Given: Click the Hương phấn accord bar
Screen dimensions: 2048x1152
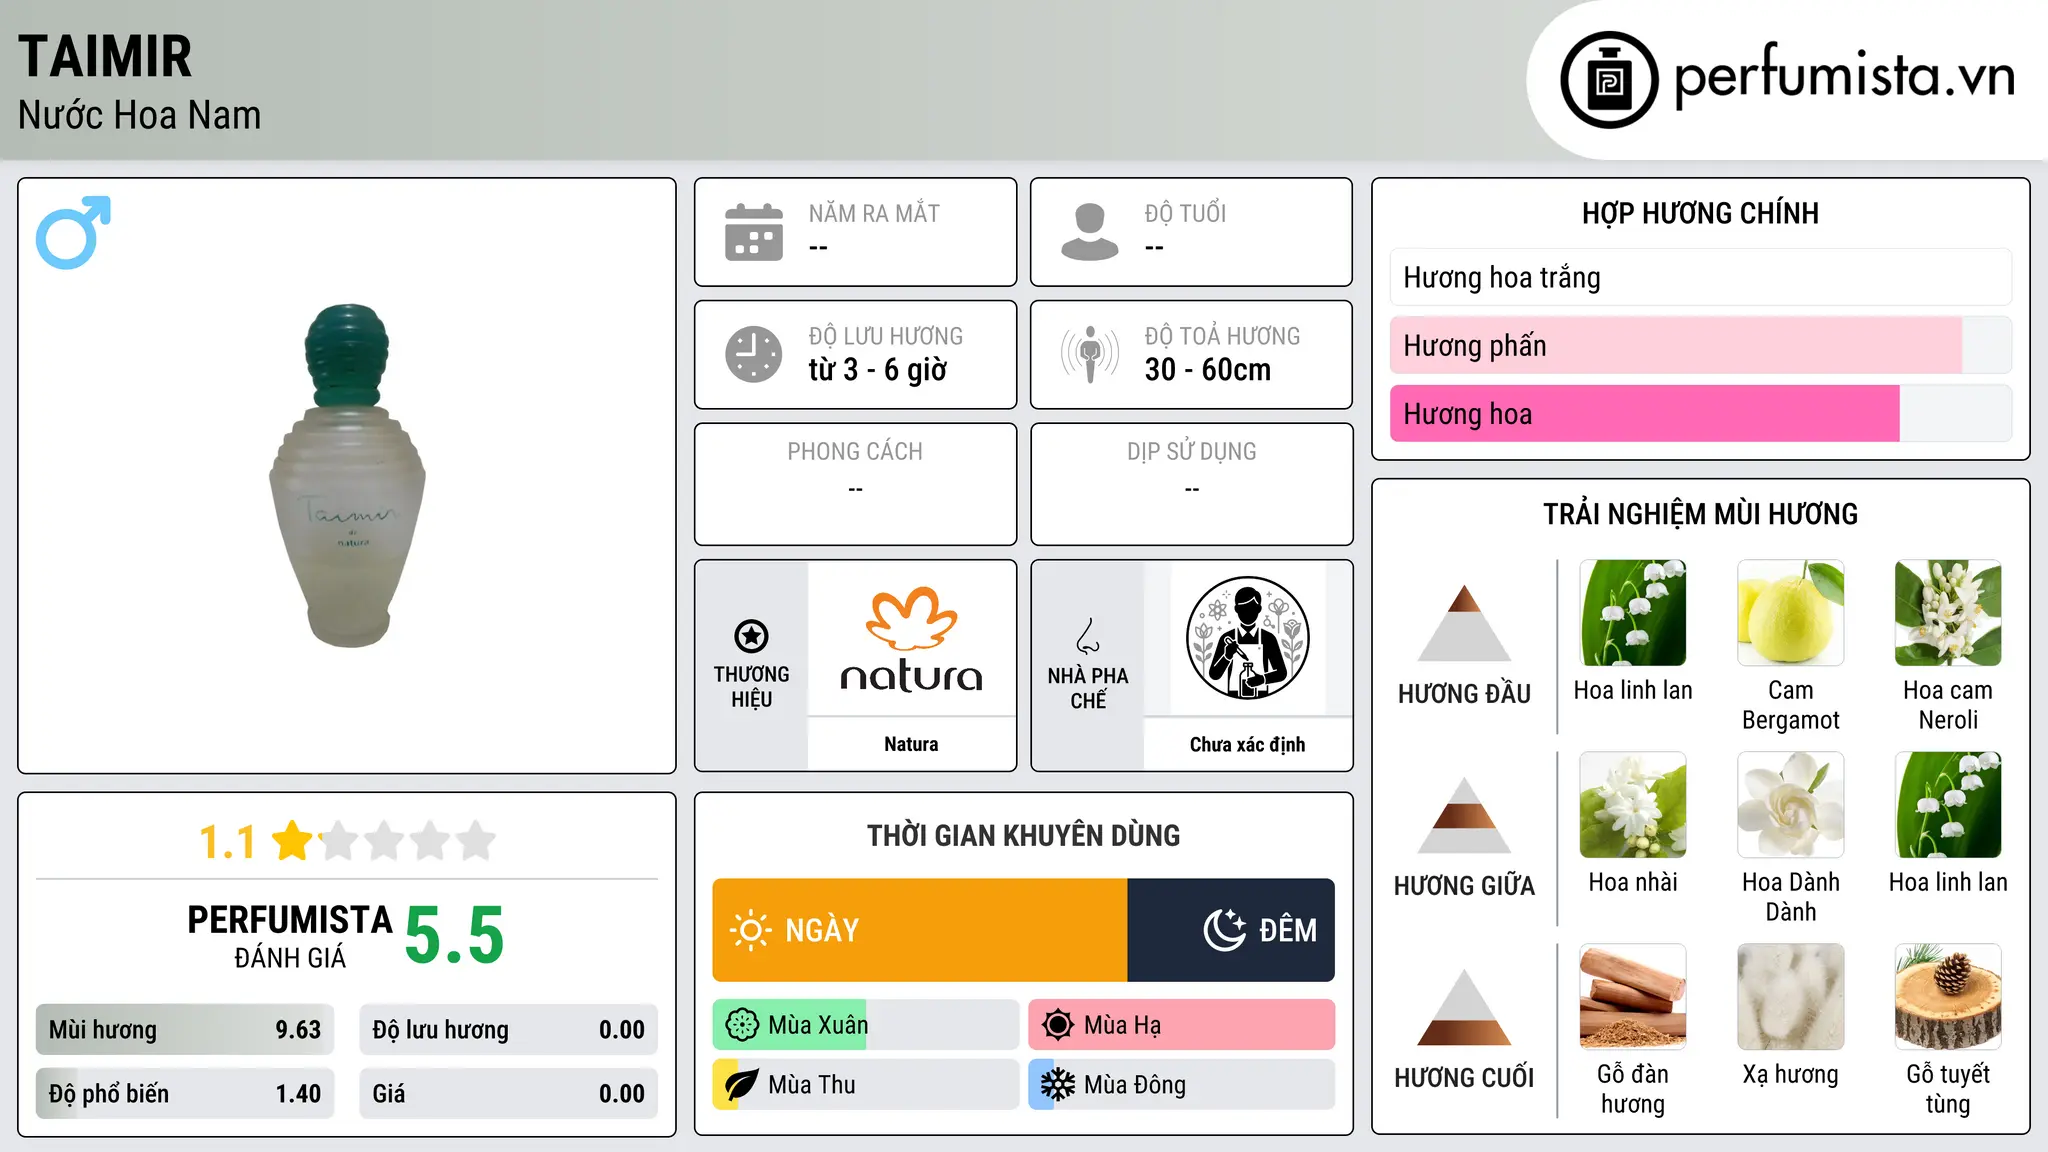Looking at the screenshot, I should coord(1701,345).
